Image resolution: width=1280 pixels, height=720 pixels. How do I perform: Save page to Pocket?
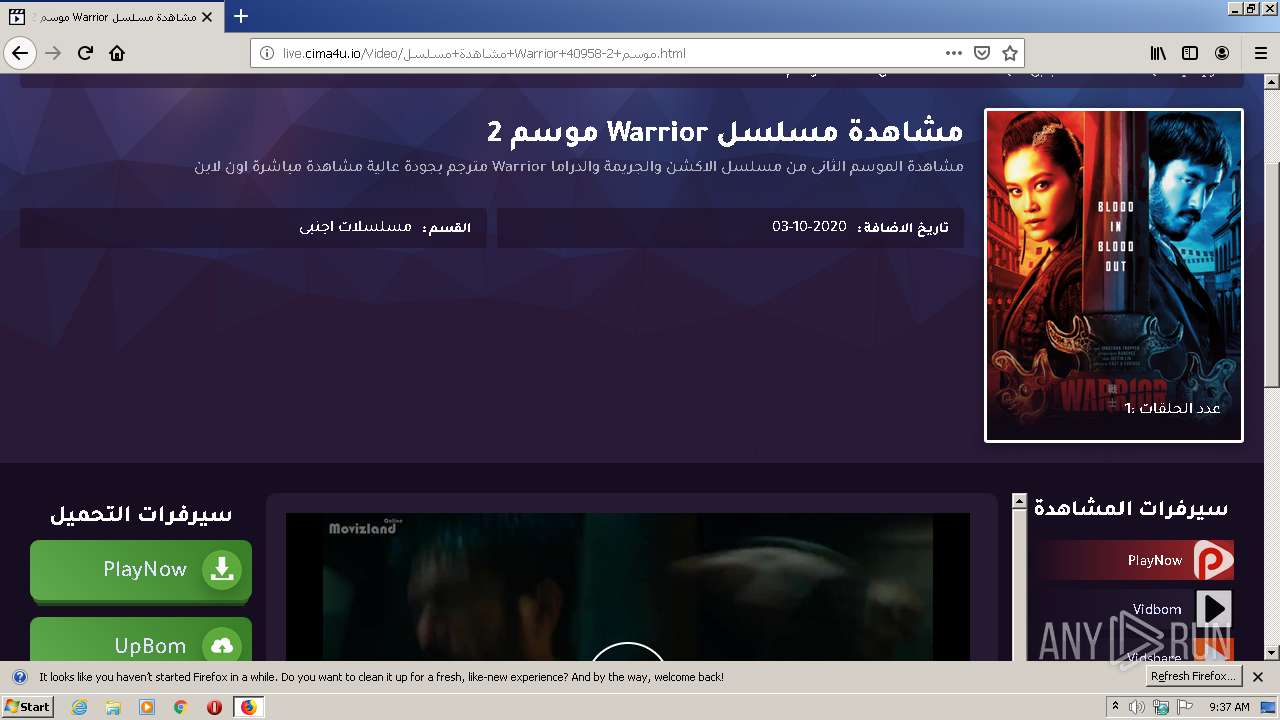click(x=982, y=53)
